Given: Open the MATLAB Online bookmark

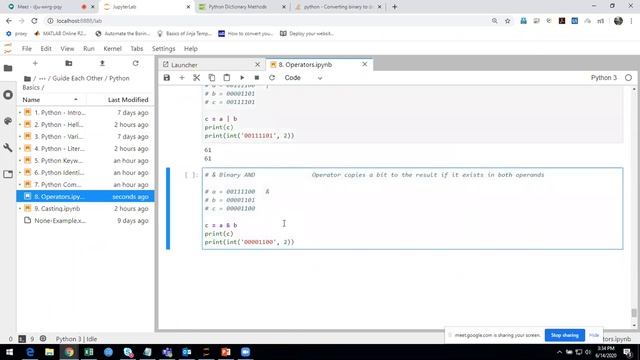Looking at the screenshot, I should [x=60, y=33].
